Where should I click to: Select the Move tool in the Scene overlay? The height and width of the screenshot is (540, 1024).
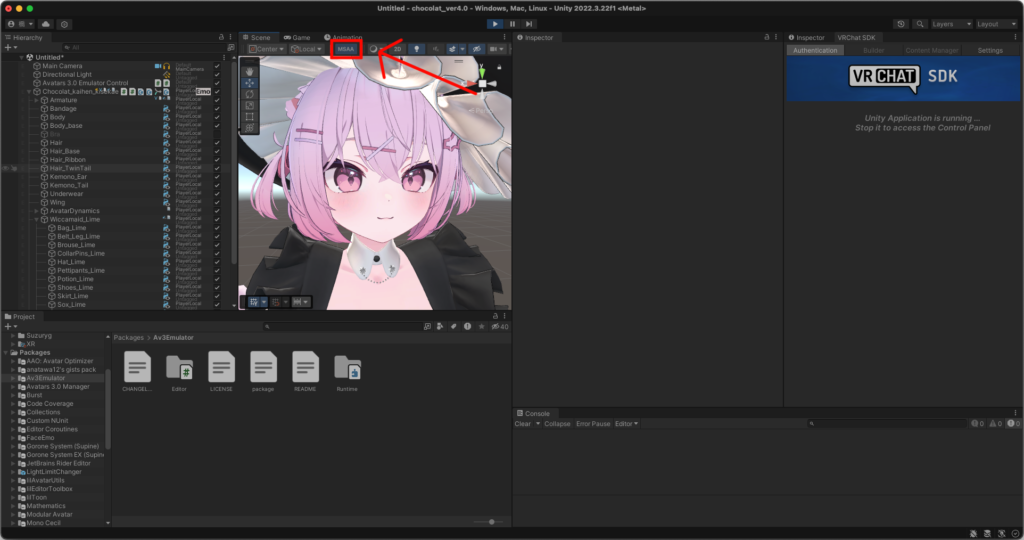(249, 82)
